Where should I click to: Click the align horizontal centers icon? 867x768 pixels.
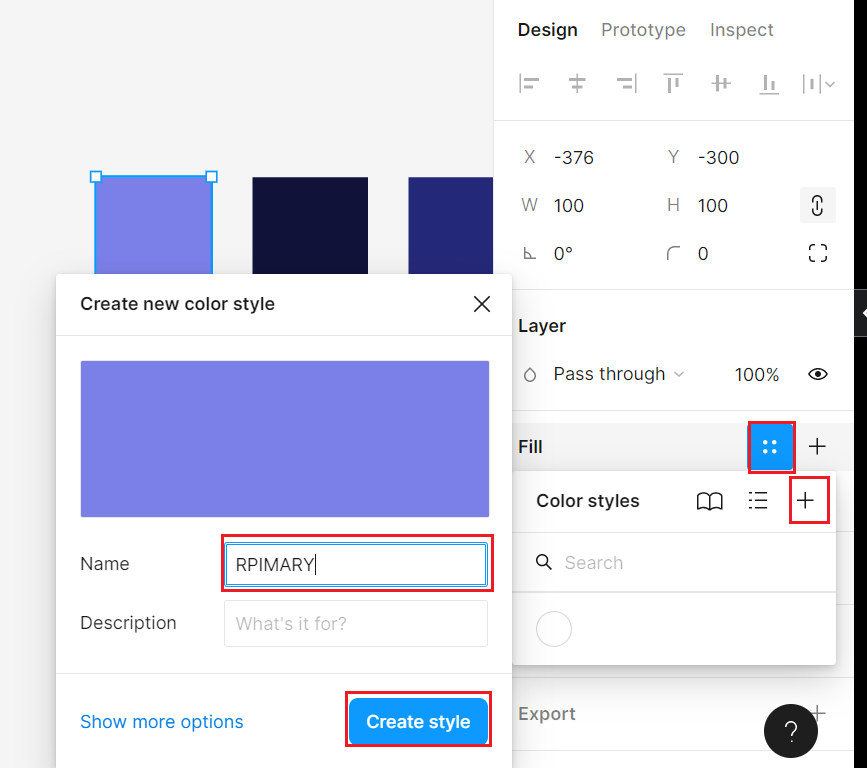click(577, 84)
